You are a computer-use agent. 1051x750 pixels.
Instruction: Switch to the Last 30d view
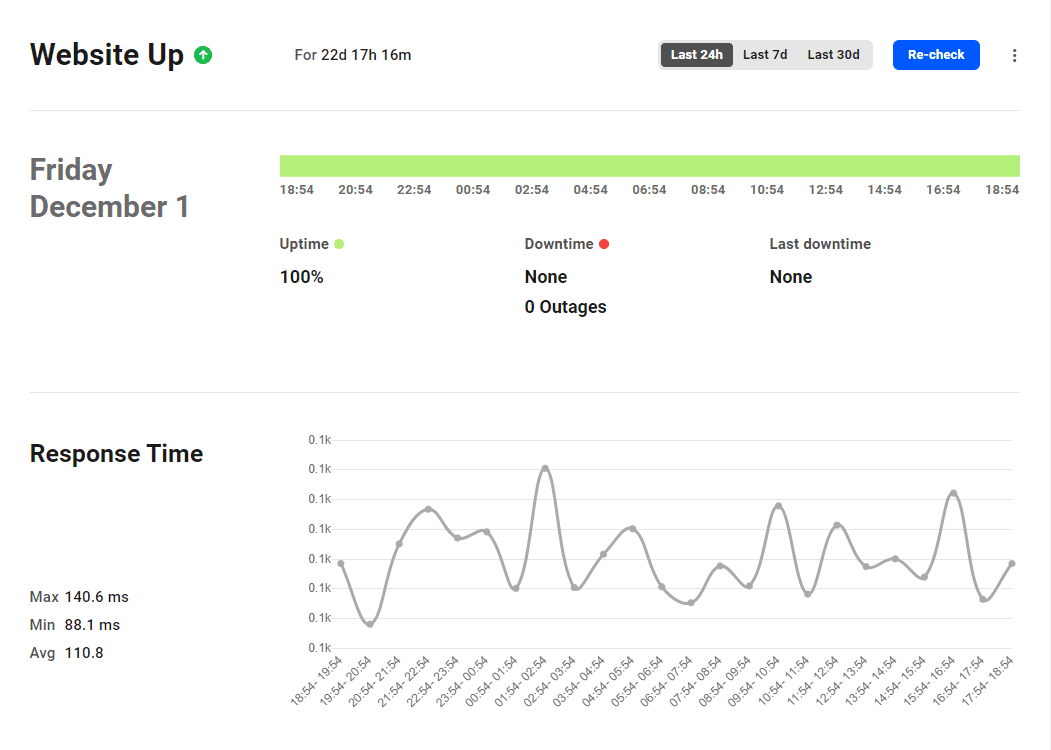tap(833, 55)
